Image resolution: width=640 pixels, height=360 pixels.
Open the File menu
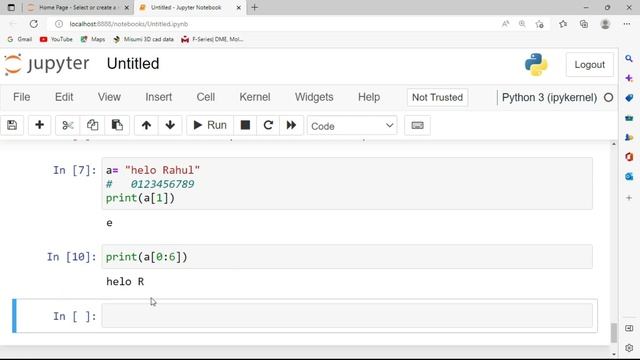(22, 97)
